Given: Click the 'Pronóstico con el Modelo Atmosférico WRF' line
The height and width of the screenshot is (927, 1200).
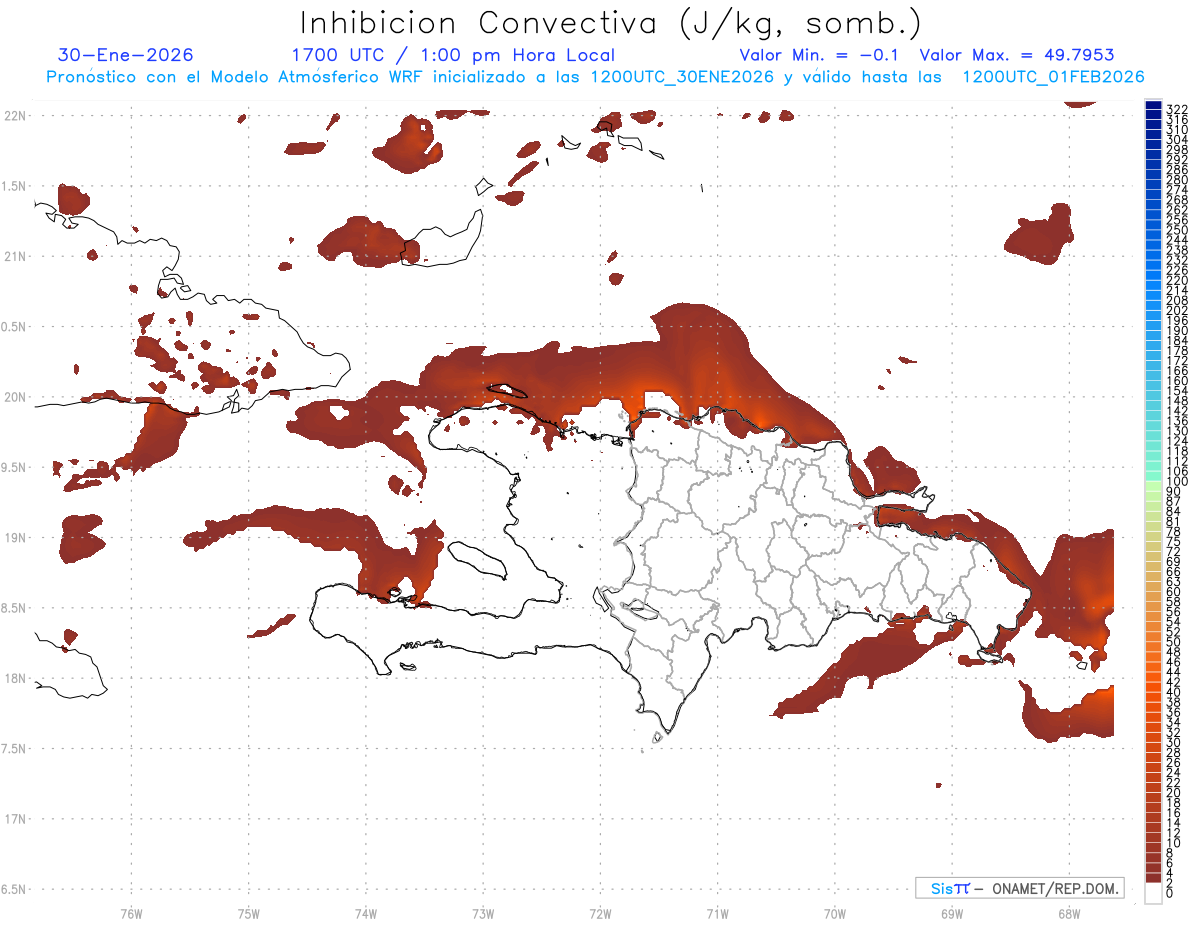Looking at the screenshot, I should [595, 76].
